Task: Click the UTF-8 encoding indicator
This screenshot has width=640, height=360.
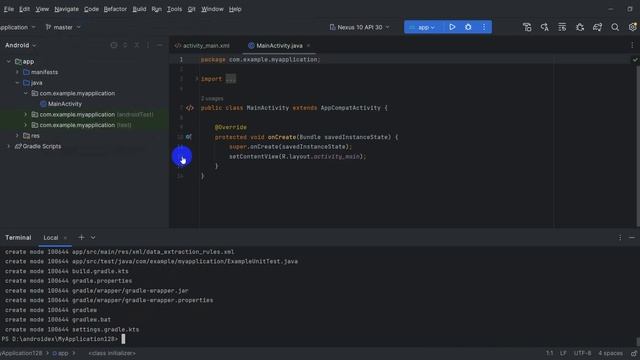Action: tap(582, 353)
